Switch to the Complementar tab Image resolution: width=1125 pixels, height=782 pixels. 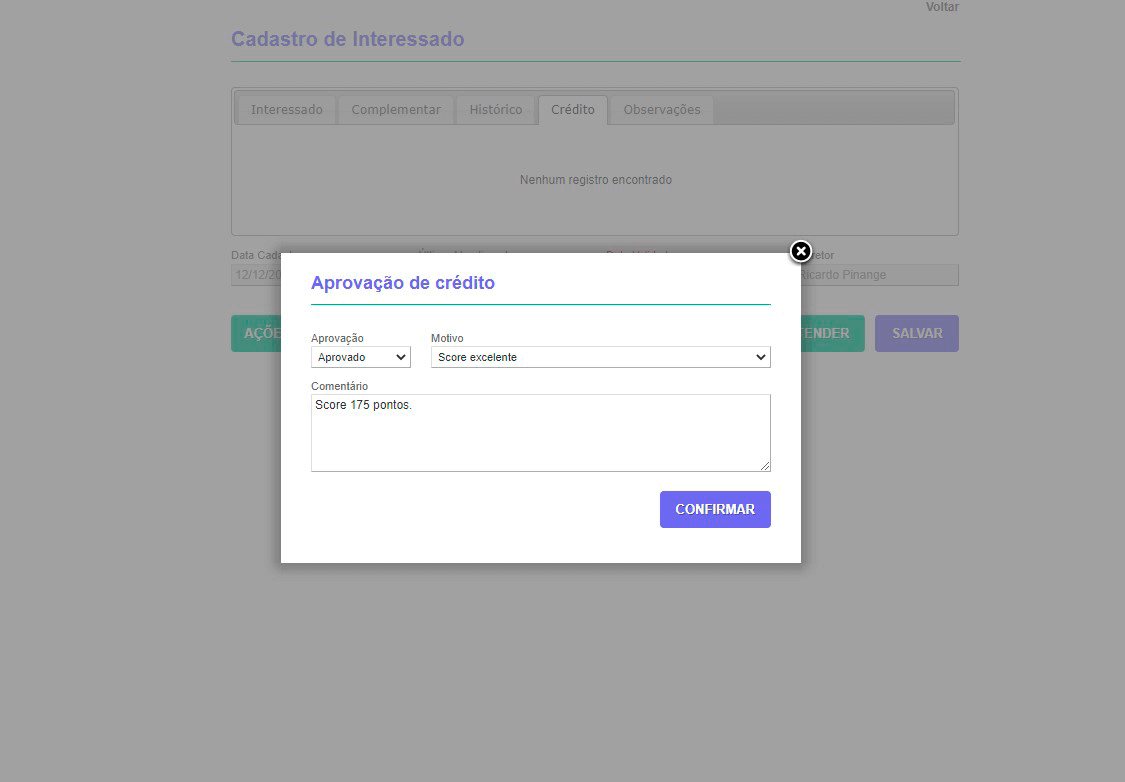coord(395,109)
